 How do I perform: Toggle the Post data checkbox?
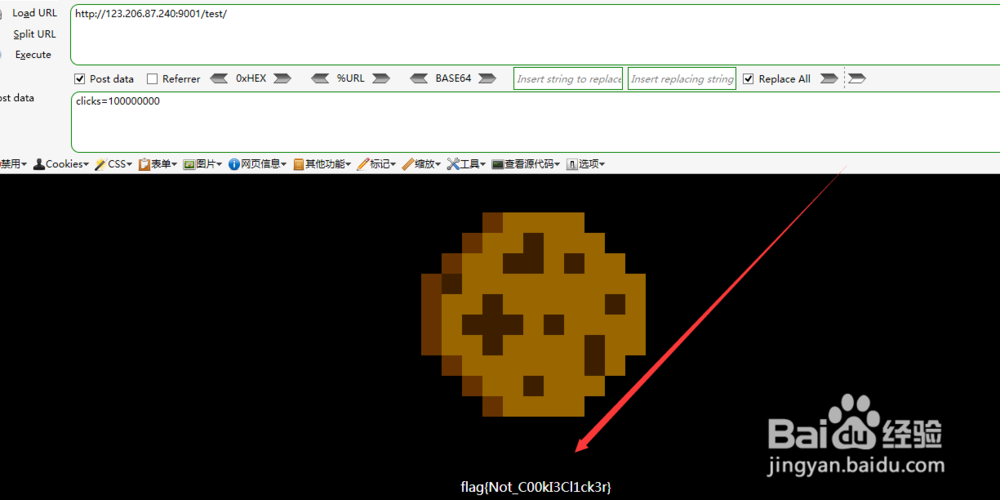80,79
